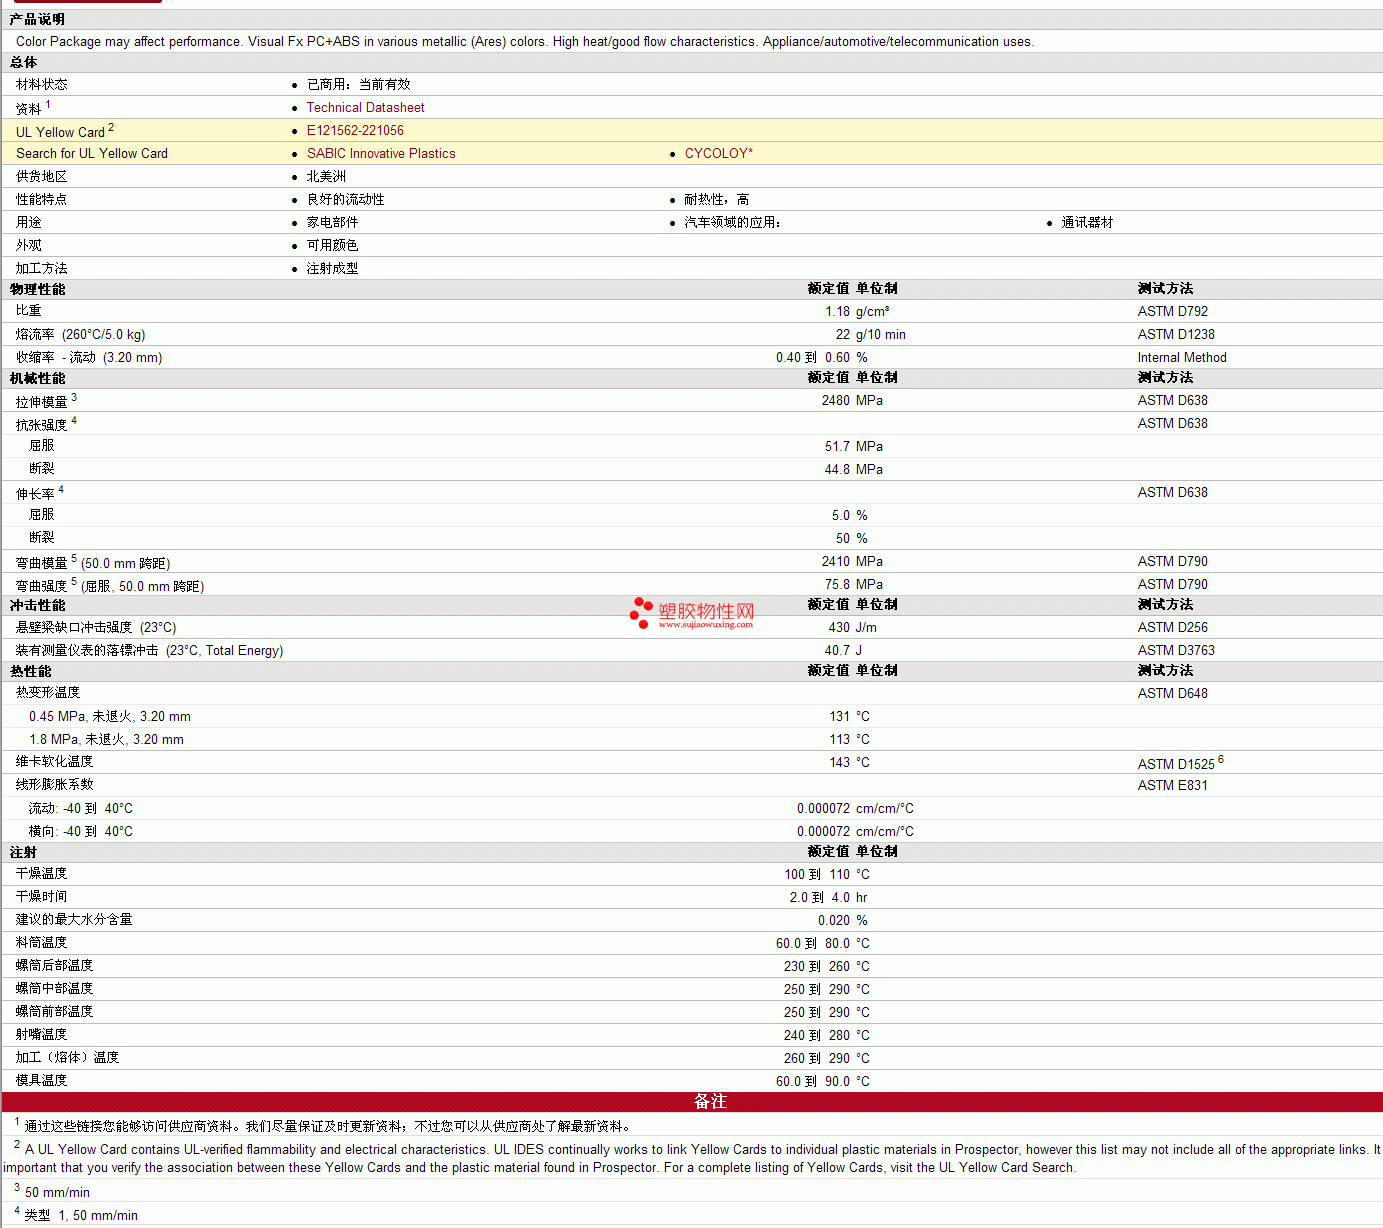
Task: Click ASTM D792 test method text
Action: point(1172,312)
